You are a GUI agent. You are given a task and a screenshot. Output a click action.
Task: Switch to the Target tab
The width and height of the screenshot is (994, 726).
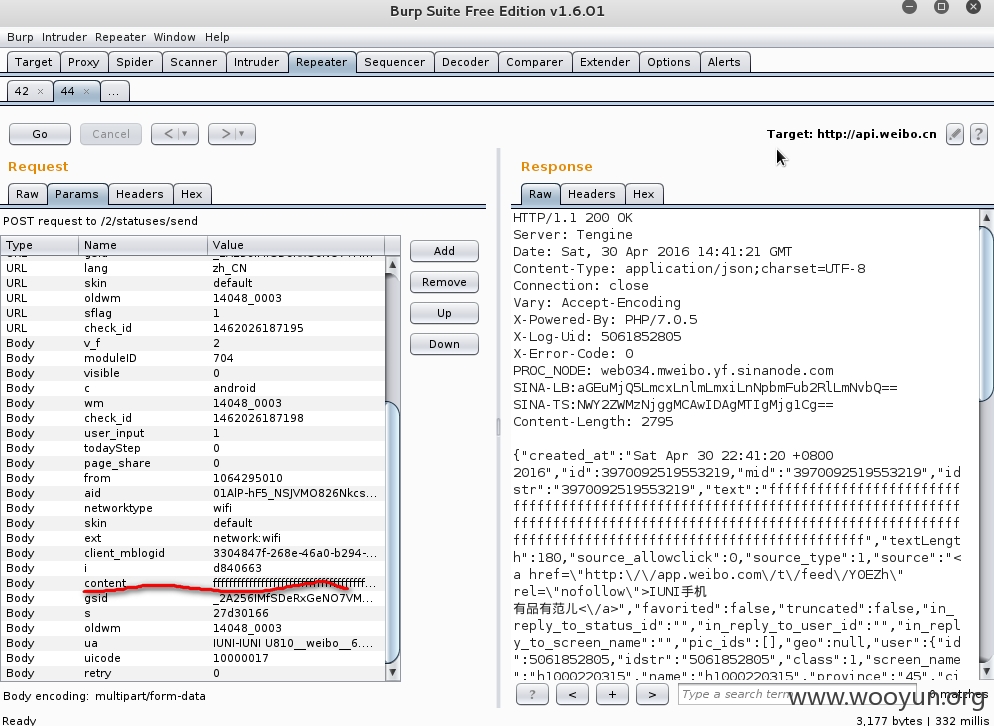34,62
